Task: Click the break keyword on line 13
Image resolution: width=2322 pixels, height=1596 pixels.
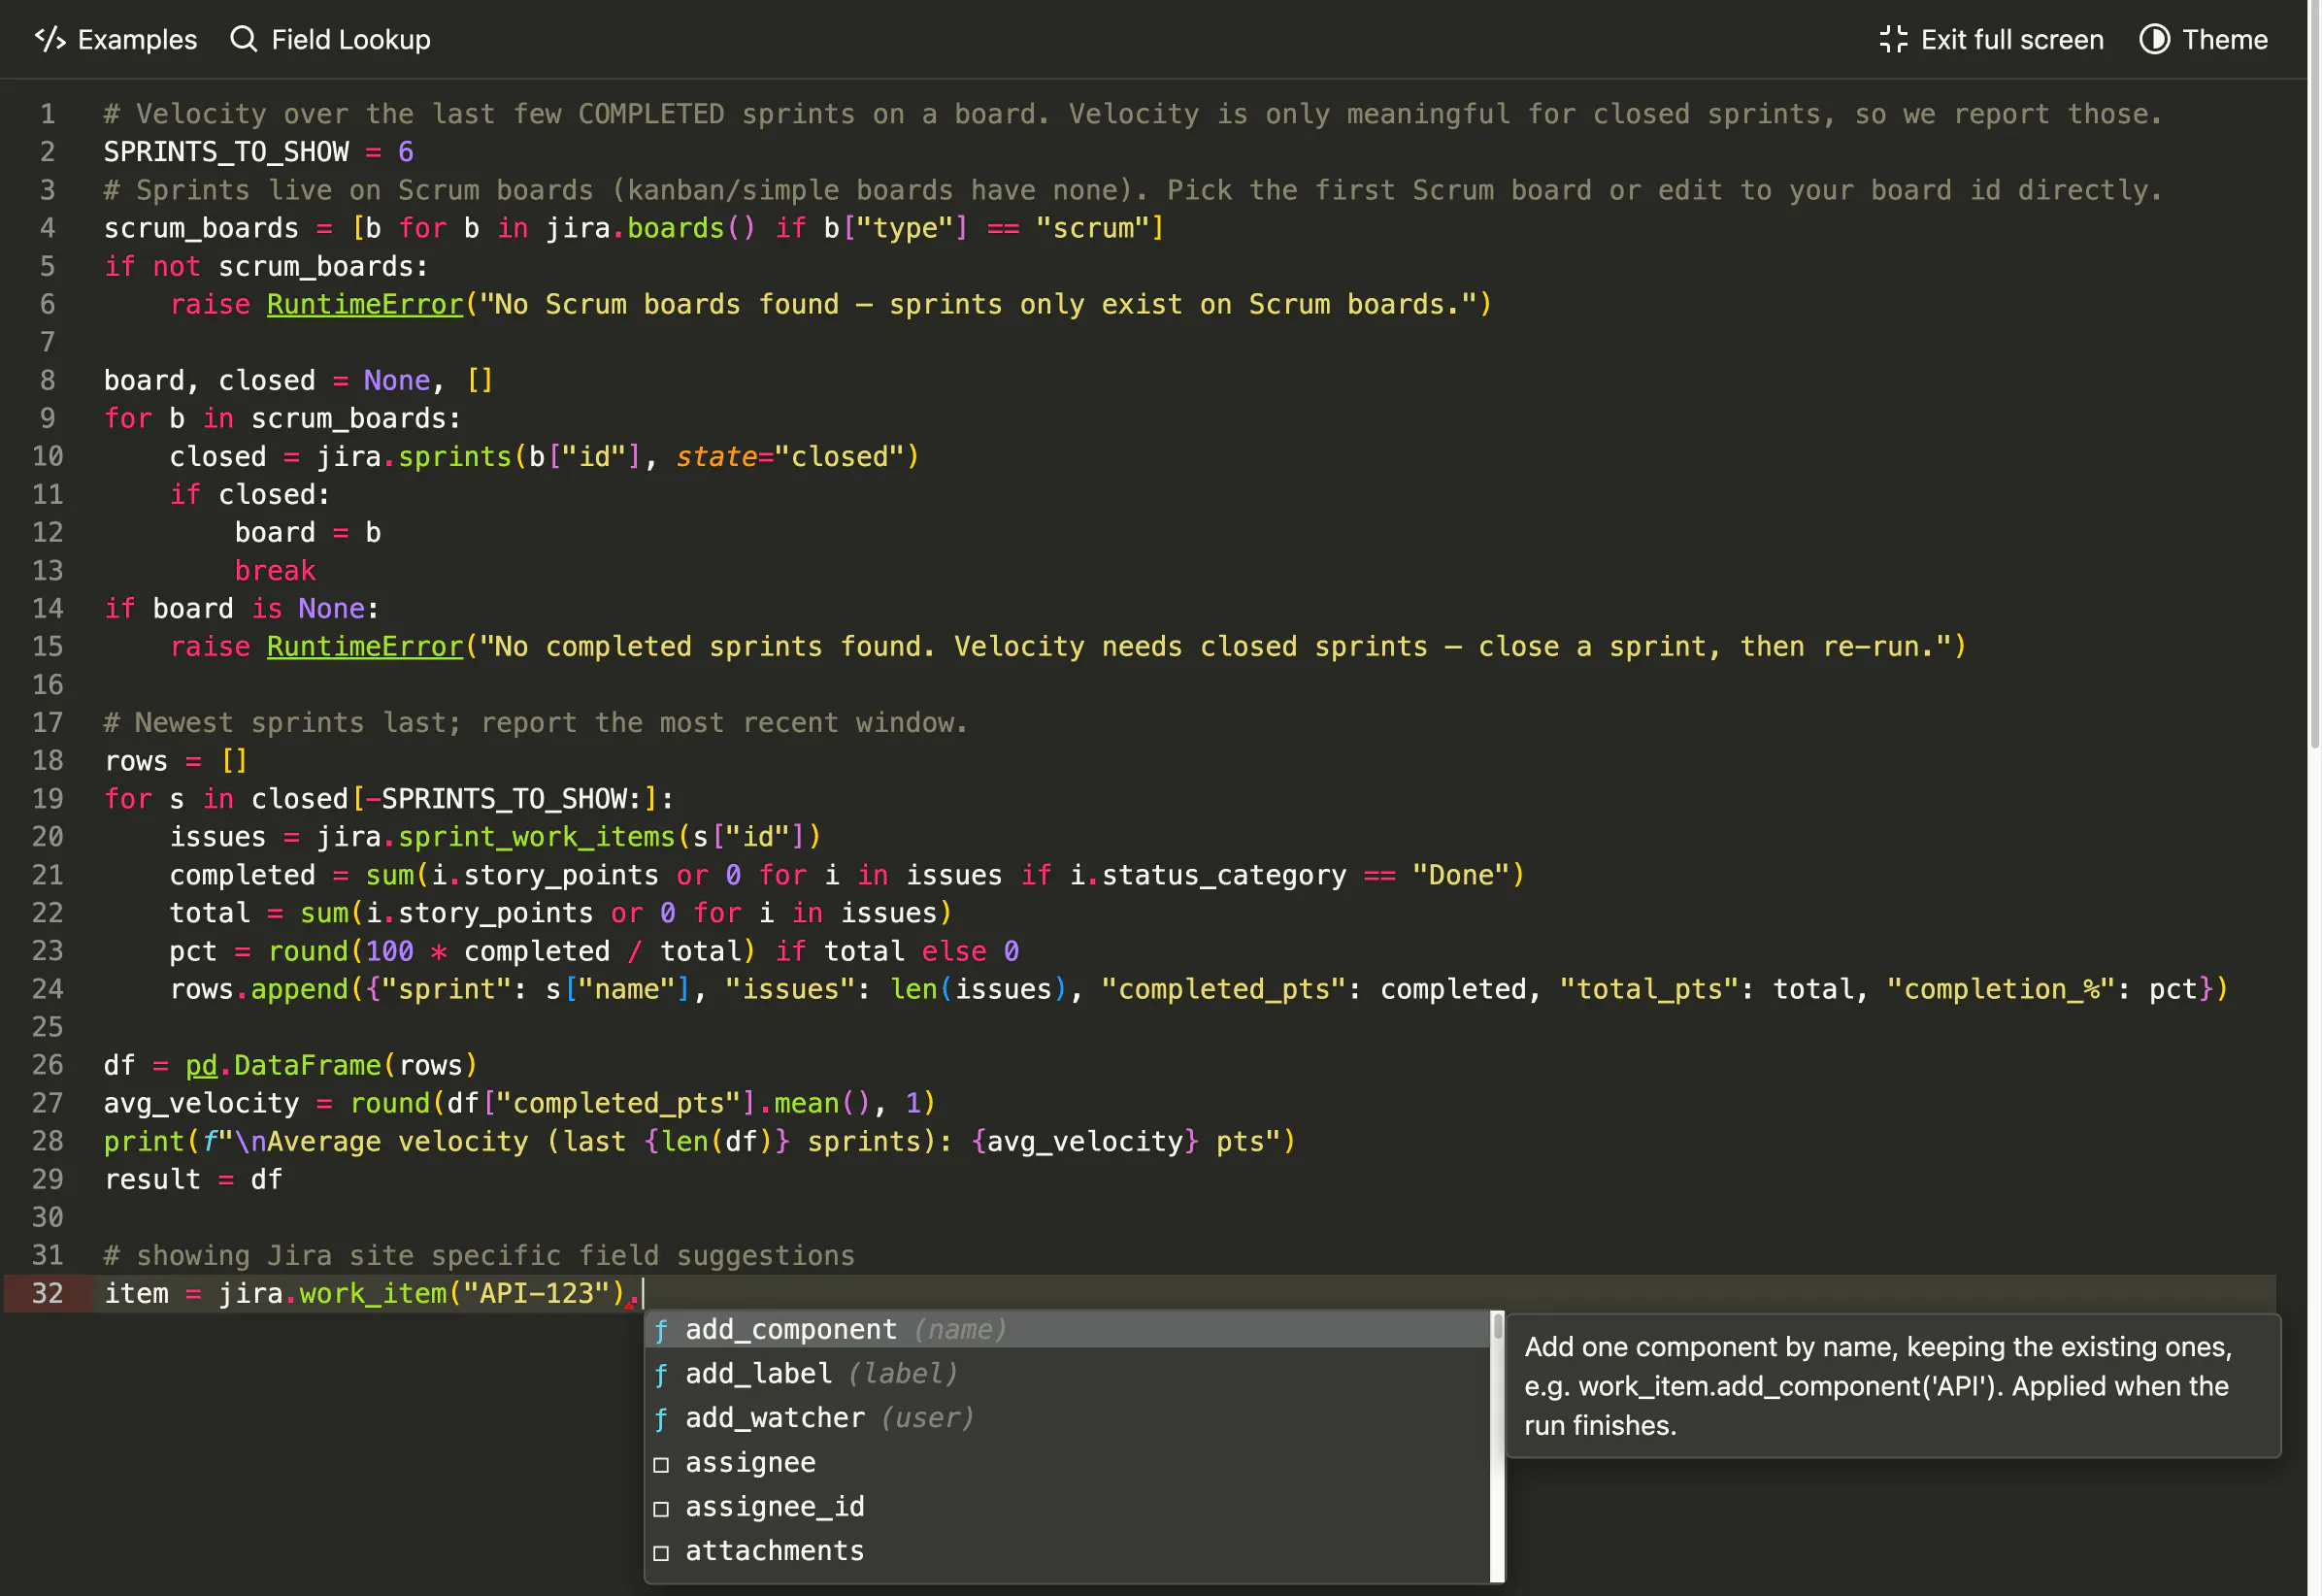Action: [275, 571]
